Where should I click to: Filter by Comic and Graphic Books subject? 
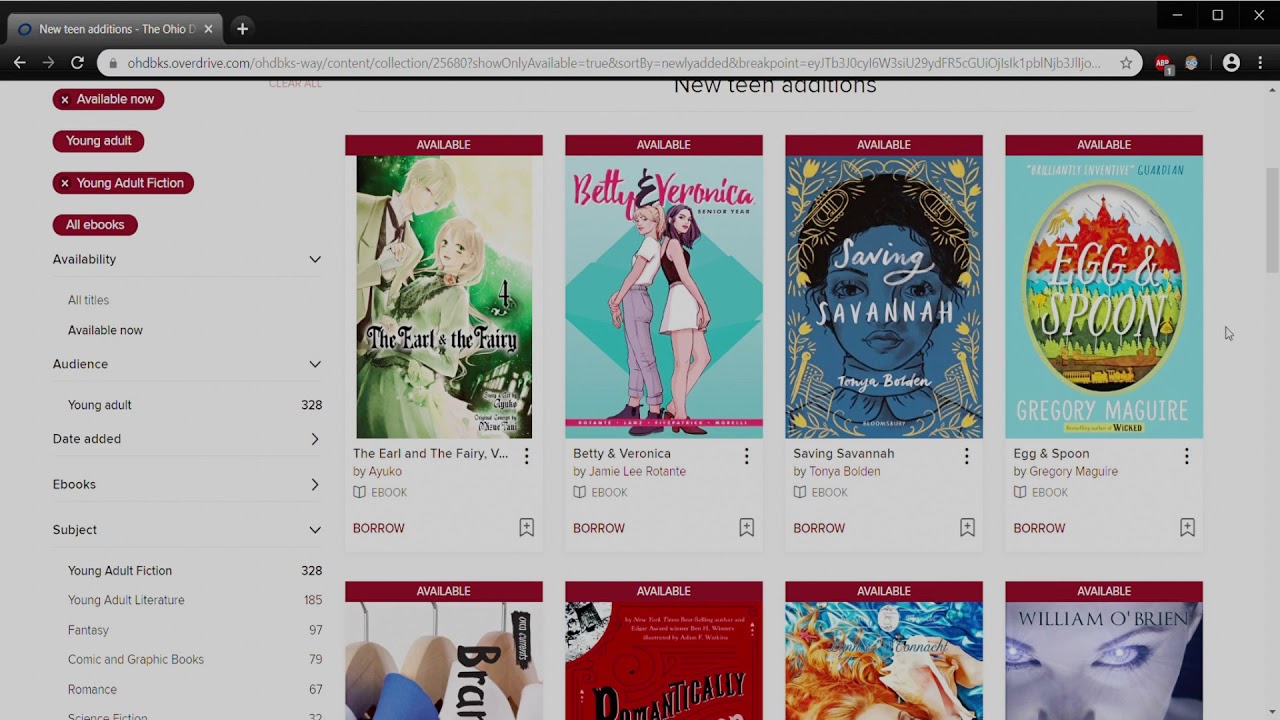click(x=136, y=660)
